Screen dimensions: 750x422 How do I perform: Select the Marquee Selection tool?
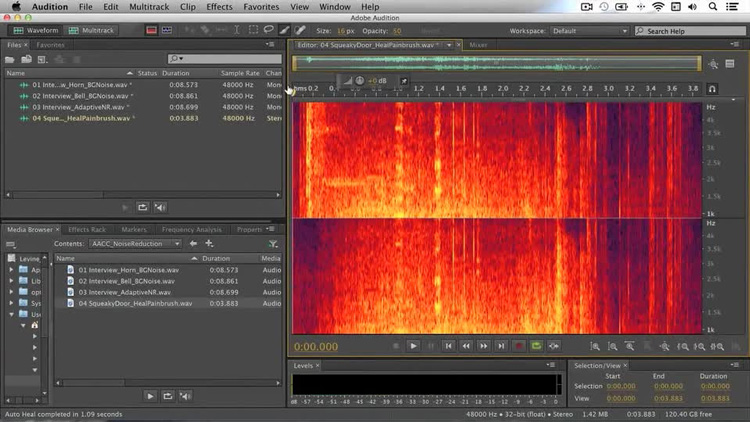coord(253,30)
